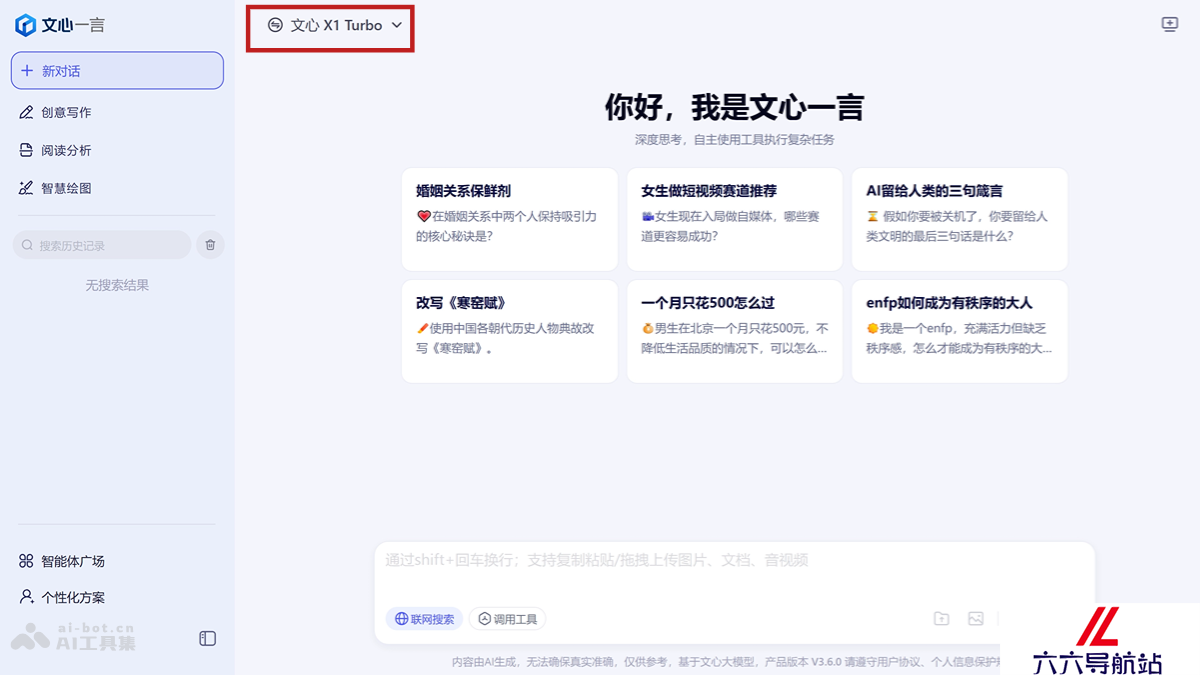Click the 你好，我是文心一言 heading

pos(734,107)
